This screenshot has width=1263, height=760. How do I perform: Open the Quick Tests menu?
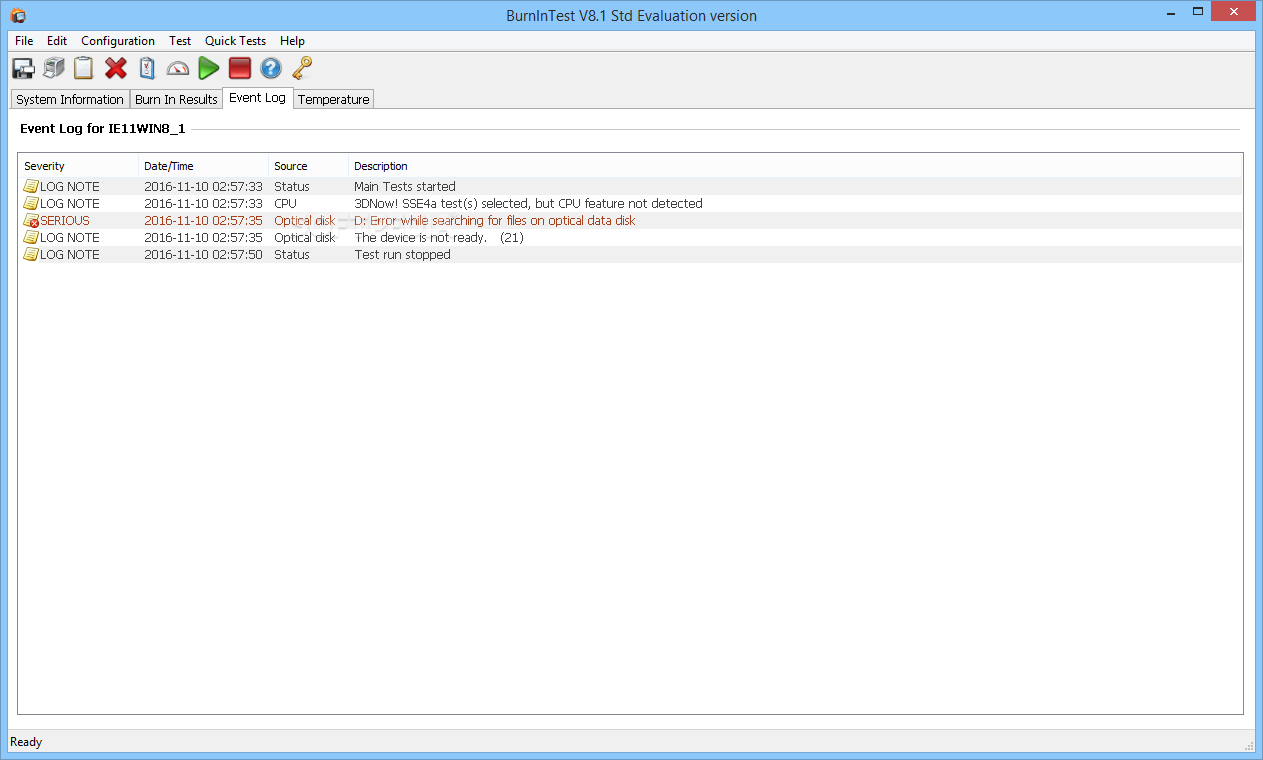[x=235, y=41]
